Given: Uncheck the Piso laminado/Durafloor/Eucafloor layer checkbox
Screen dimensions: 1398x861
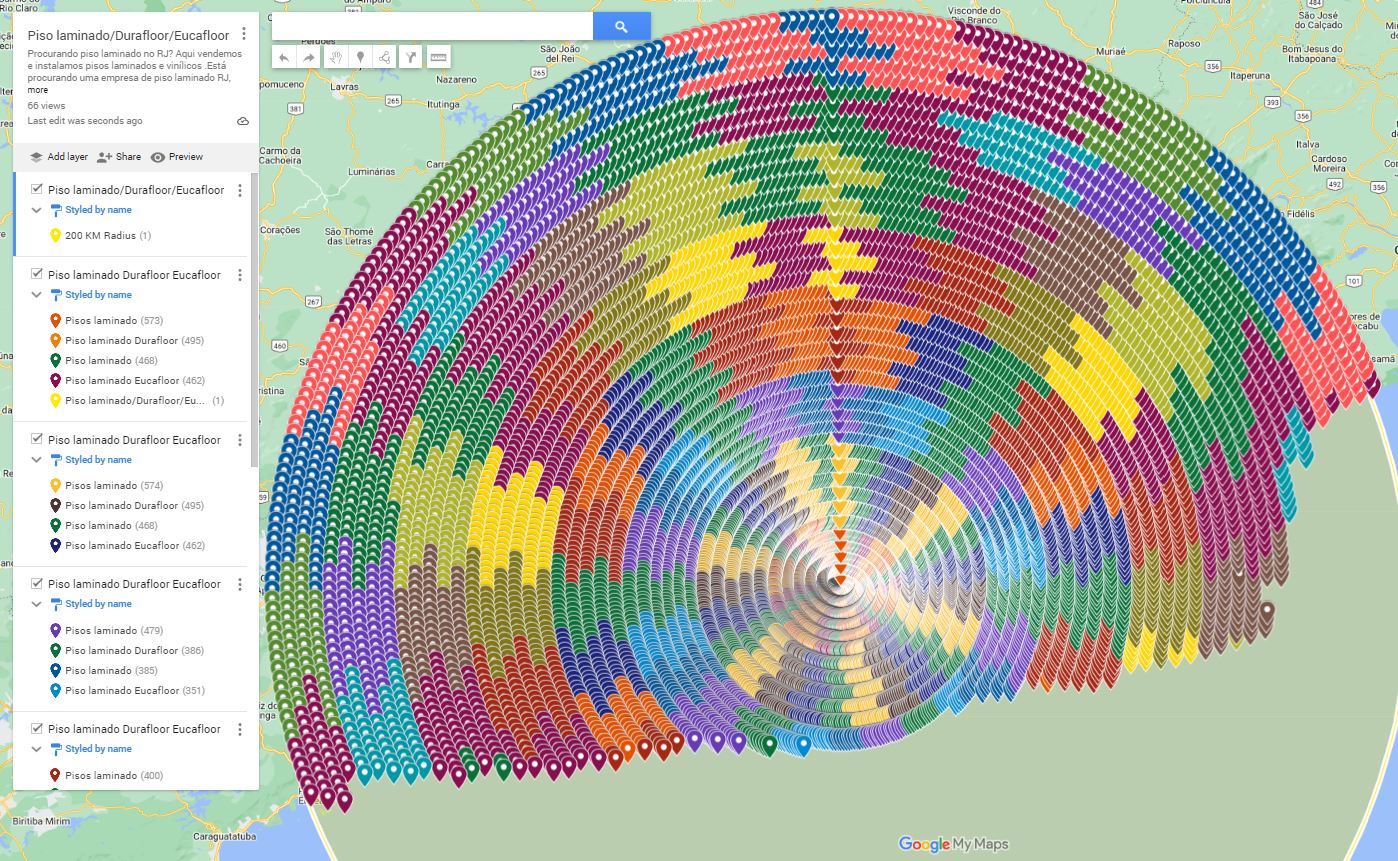Looking at the screenshot, I should pos(37,189).
